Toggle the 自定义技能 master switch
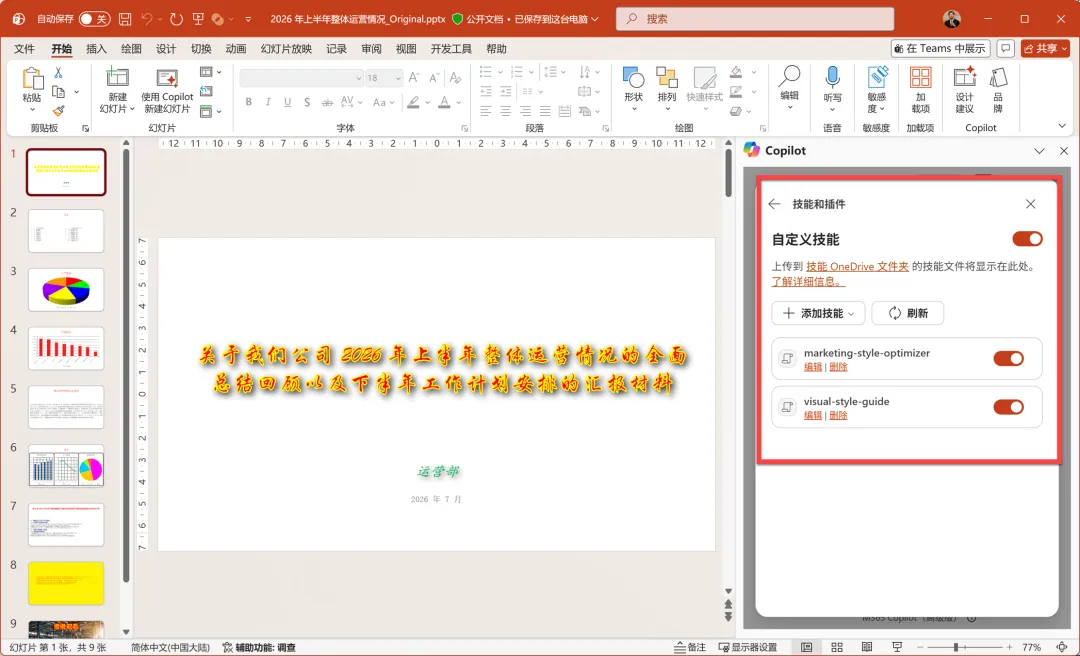Screen dimensions: 1080x656 pos(1027,239)
